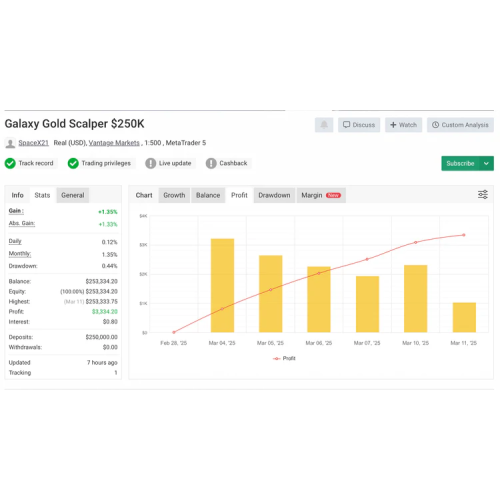Click the Mar 04 profit bar
500x500 pixels.
pyautogui.click(x=222, y=285)
